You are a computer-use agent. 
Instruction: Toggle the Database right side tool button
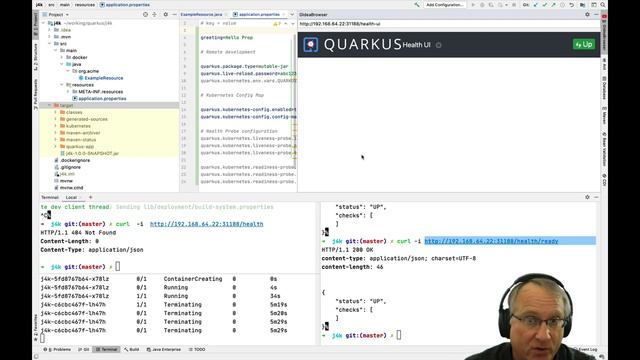[604, 88]
